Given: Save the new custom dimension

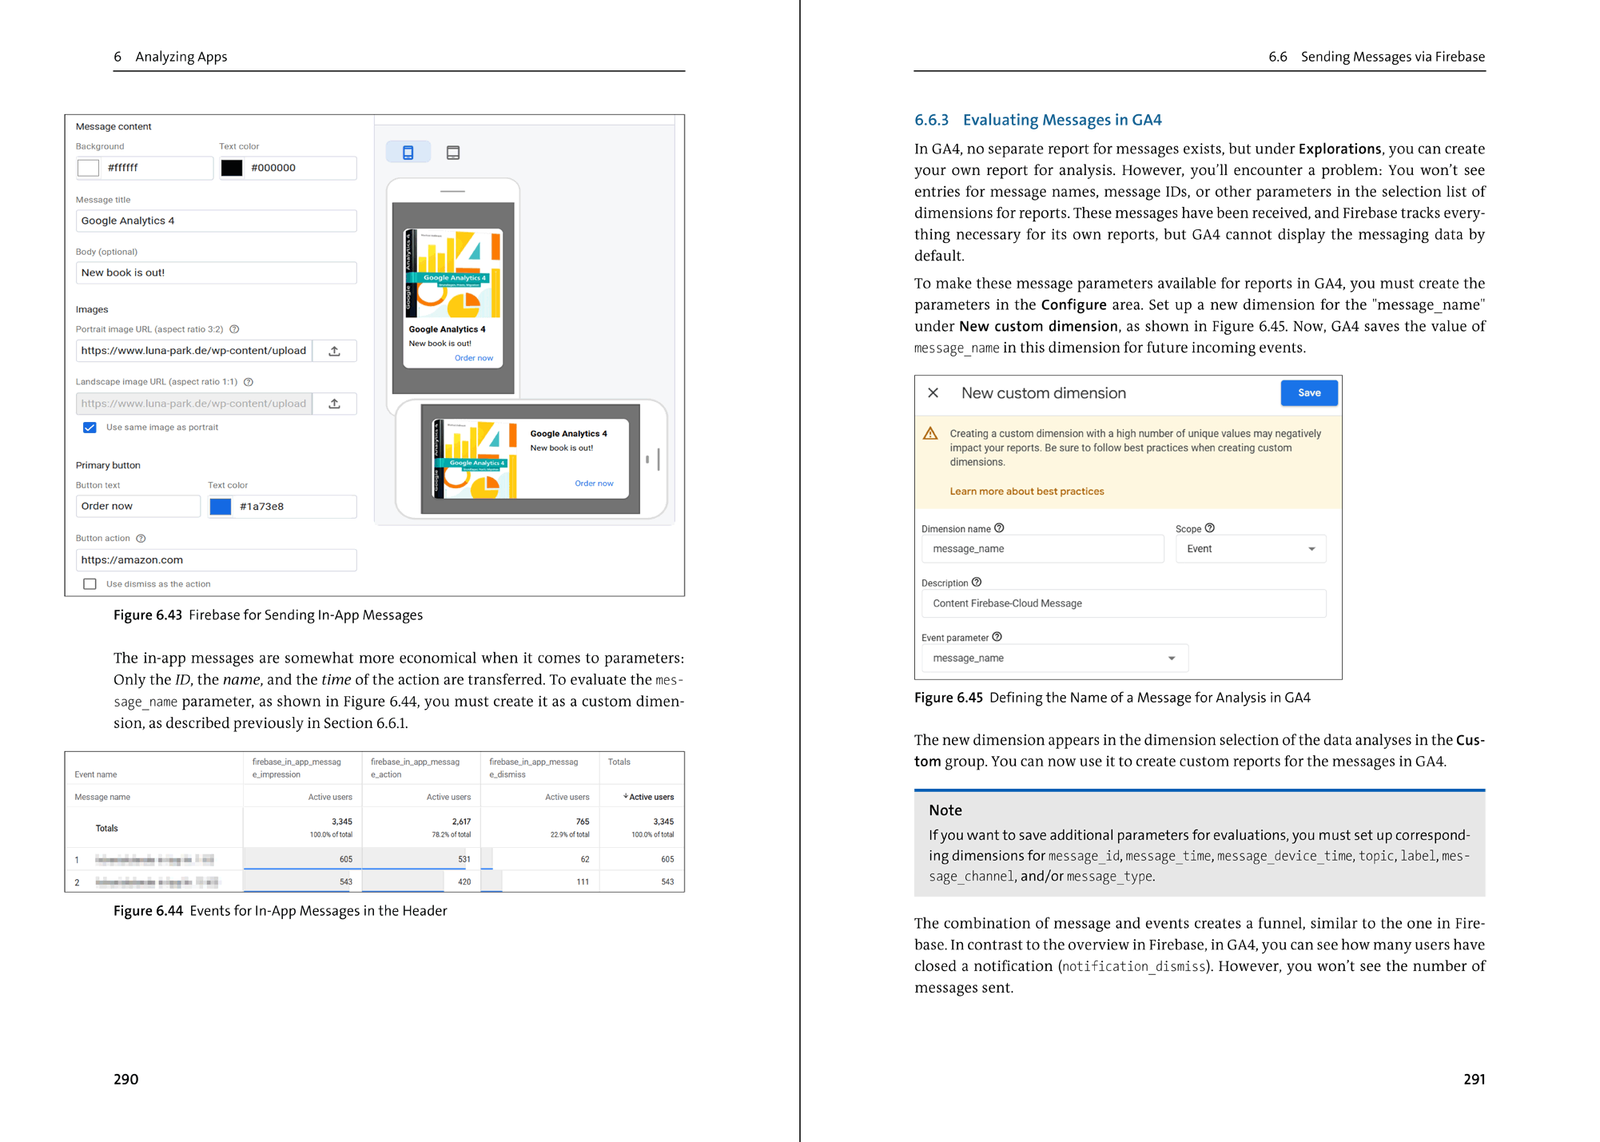Looking at the screenshot, I should point(1309,393).
